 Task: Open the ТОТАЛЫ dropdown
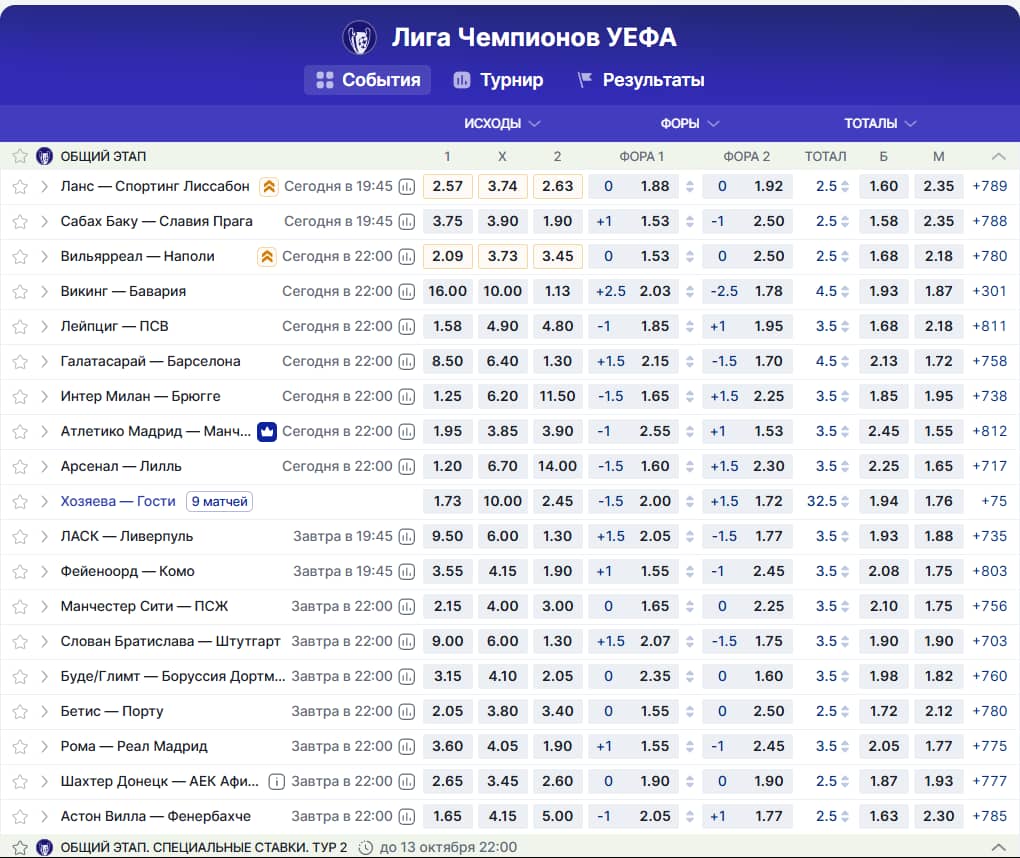(879, 124)
